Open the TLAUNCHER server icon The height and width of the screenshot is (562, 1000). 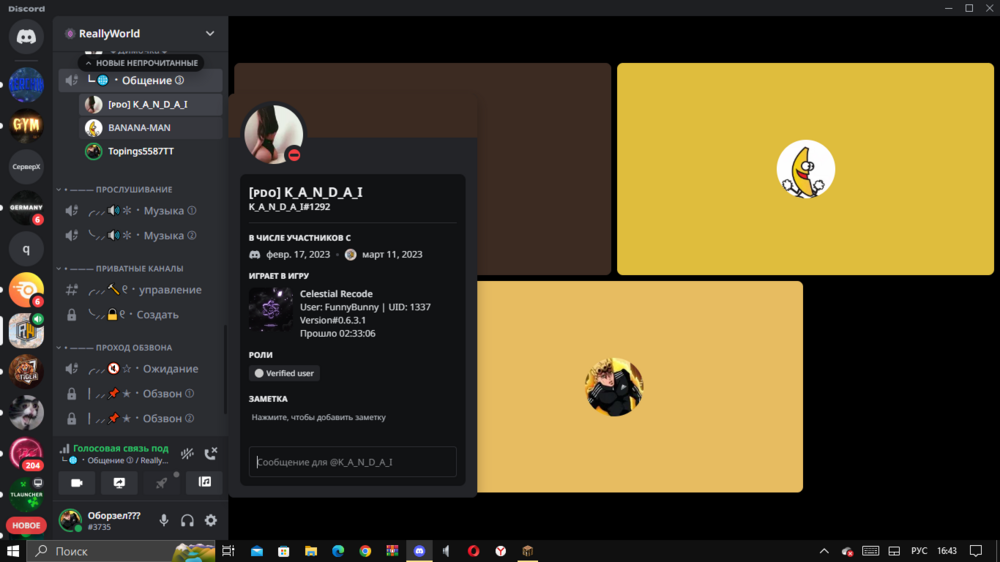[x=26, y=495]
